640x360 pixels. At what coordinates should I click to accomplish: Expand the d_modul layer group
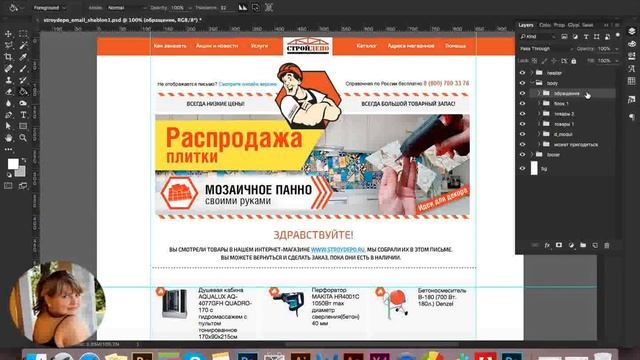point(539,134)
